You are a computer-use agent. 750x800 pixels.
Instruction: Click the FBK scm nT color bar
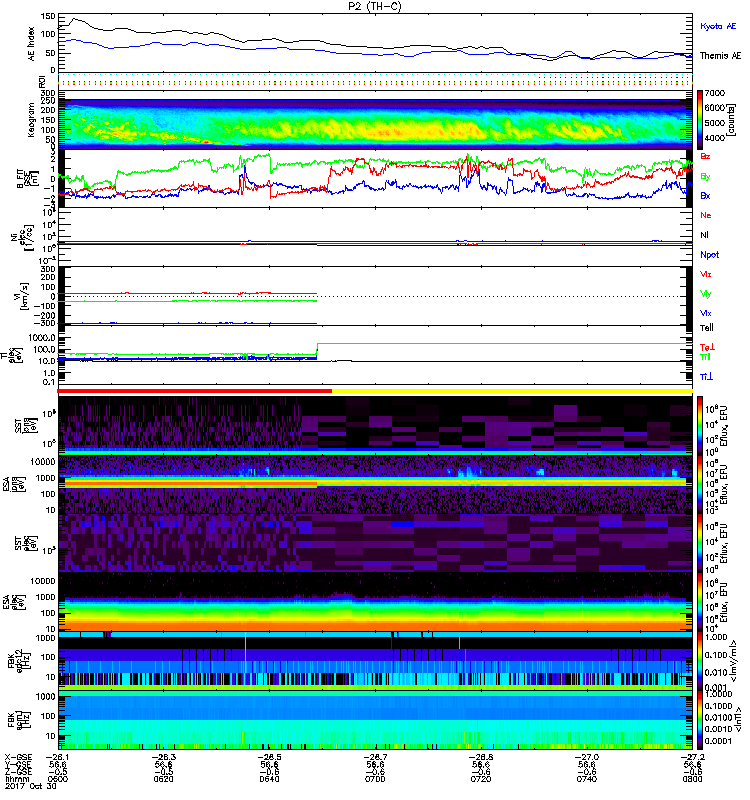(700, 720)
